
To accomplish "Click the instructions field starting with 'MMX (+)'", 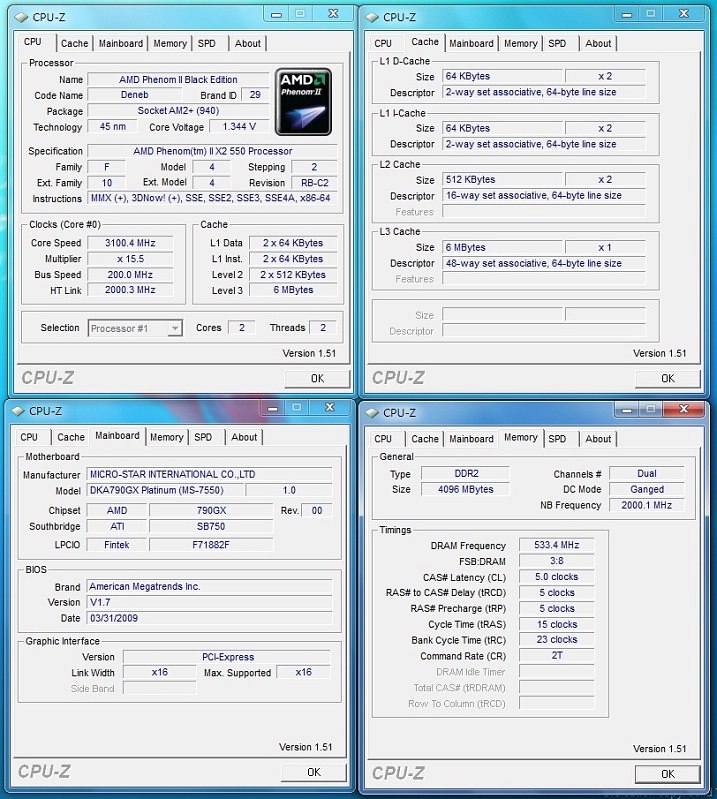I will pos(213,198).
